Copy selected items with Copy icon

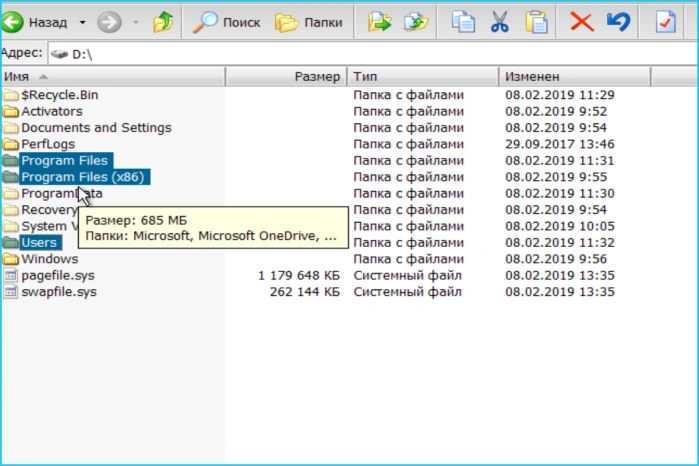tap(463, 22)
